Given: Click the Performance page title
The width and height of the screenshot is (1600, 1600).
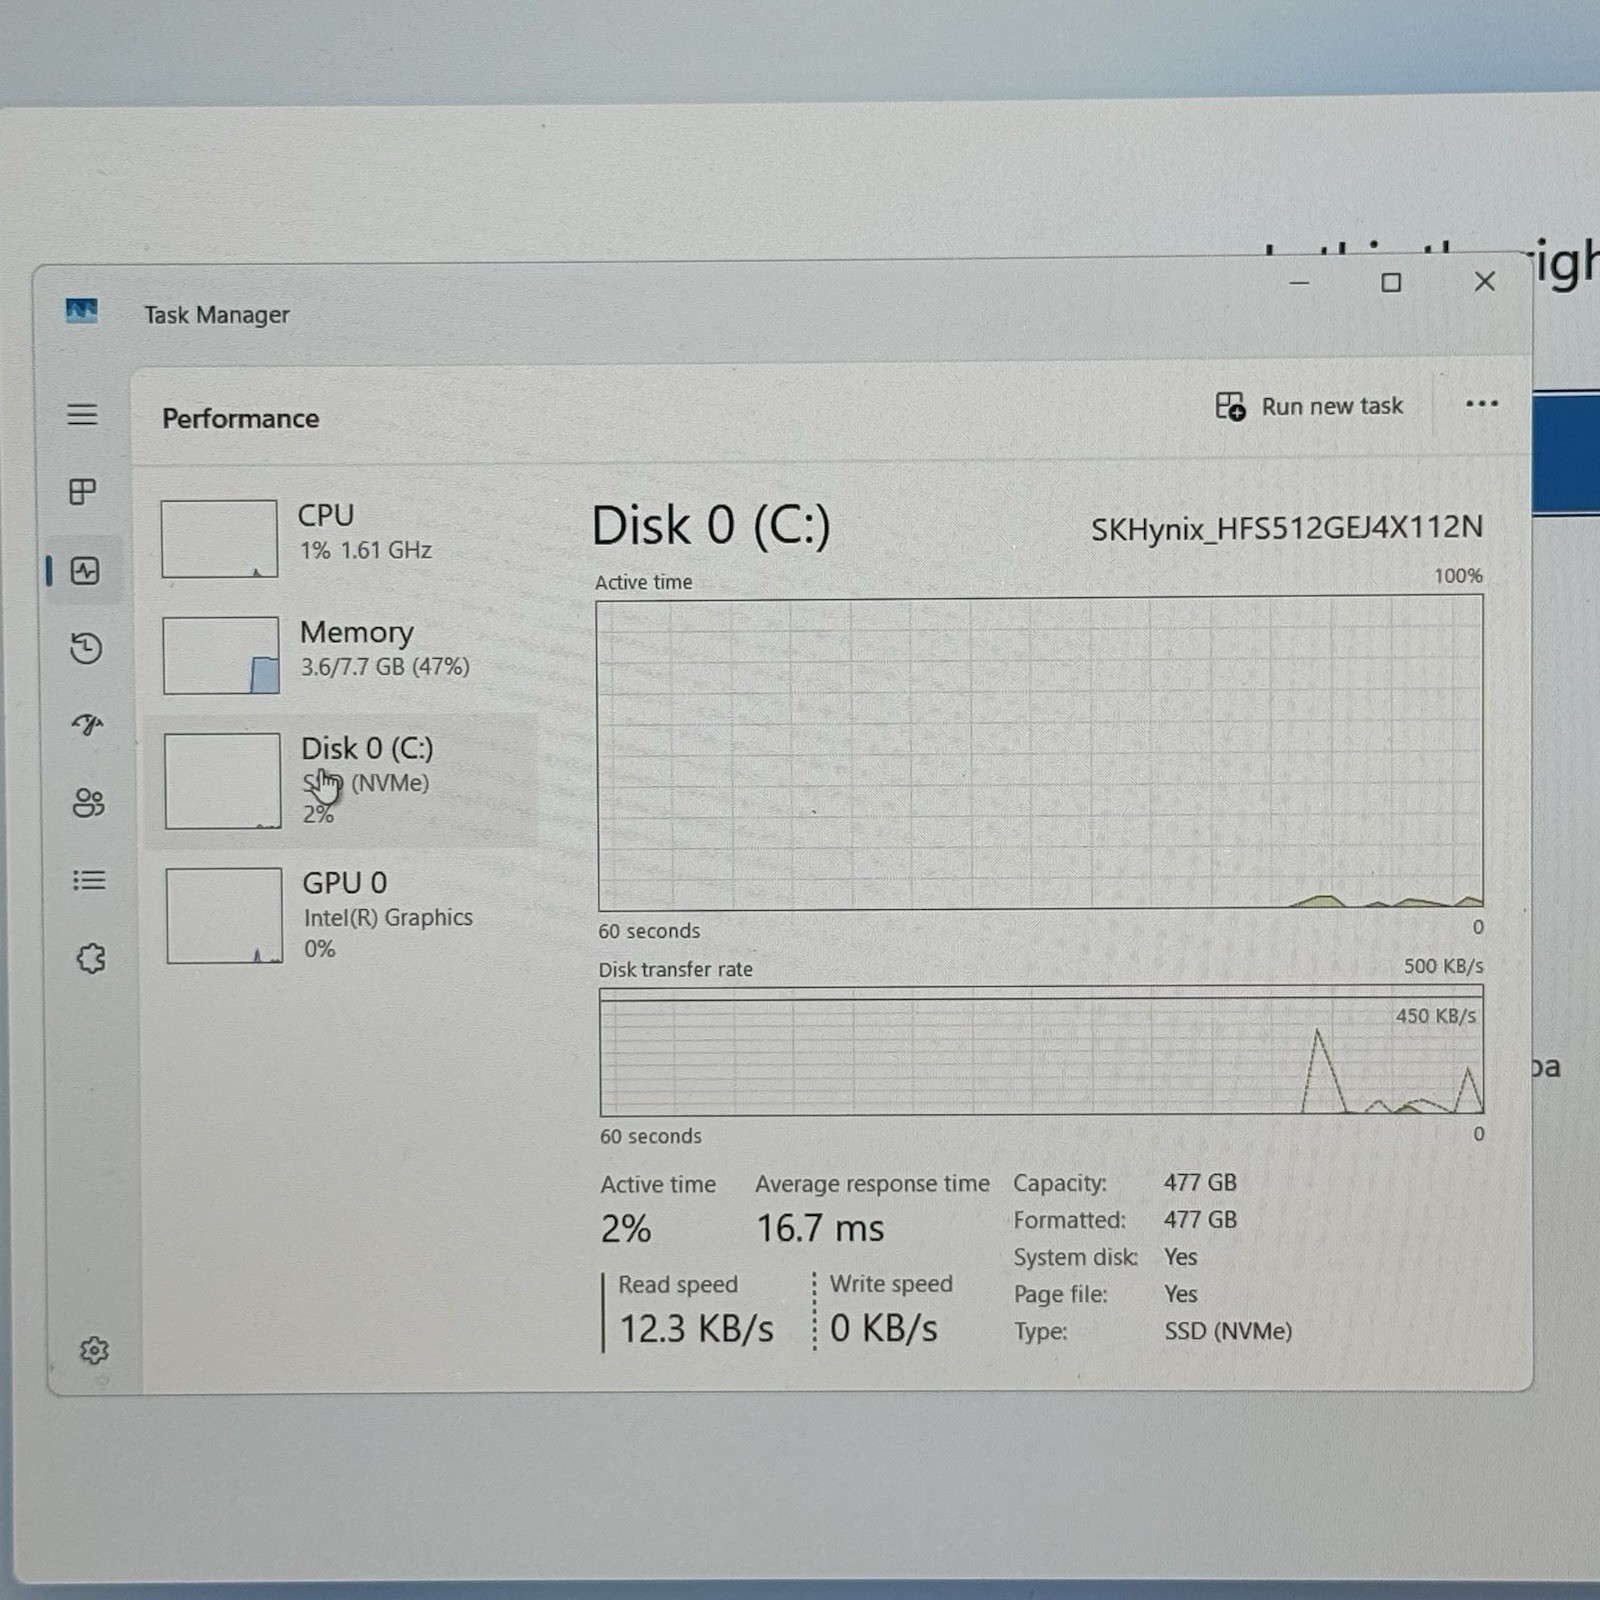Looking at the screenshot, I should coord(241,418).
